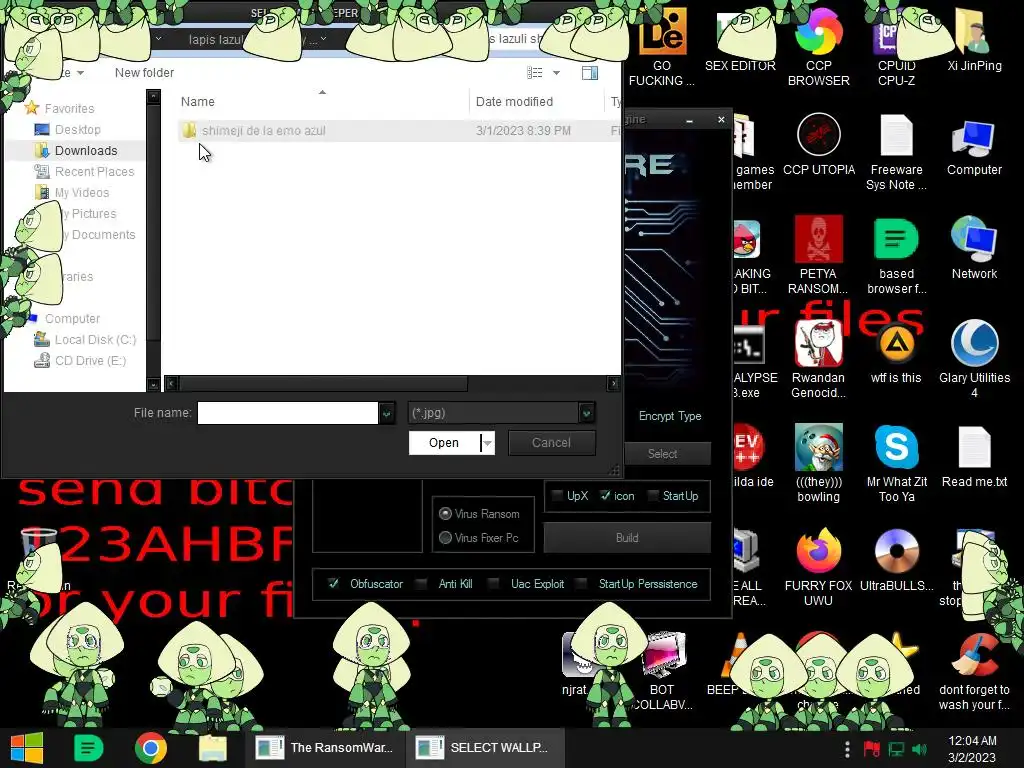Switch to The RansomWar taskbar window
This screenshot has width=1024, height=768.
click(x=325, y=748)
